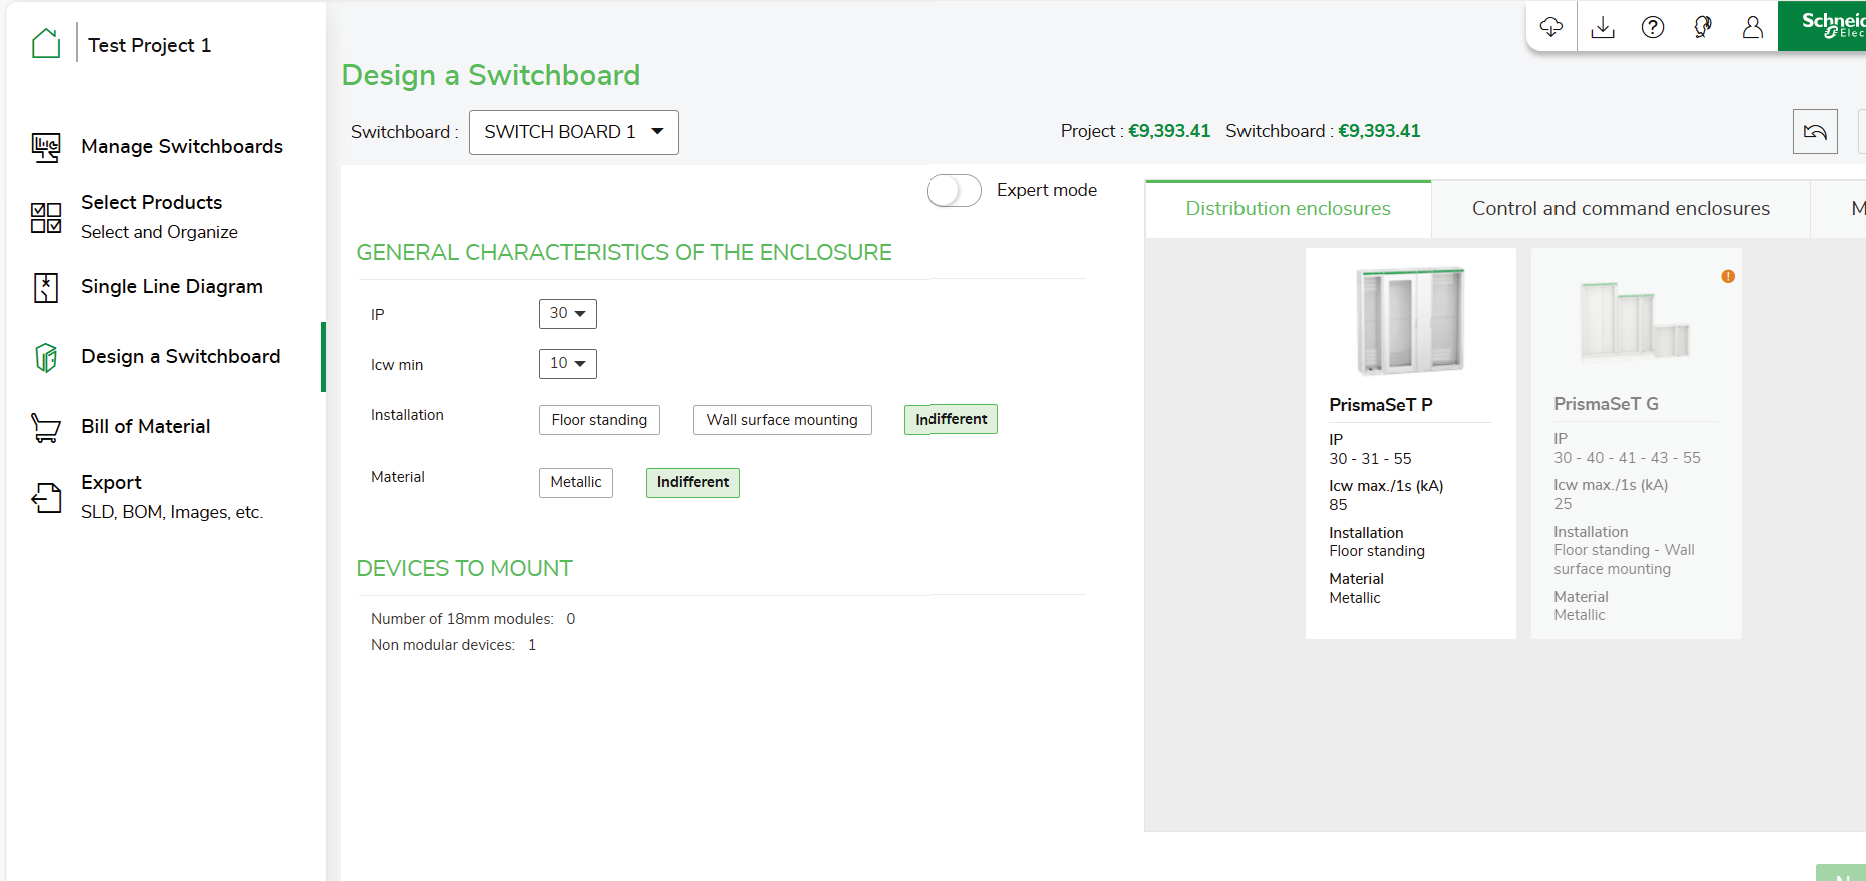
Task: Select Metallic material option
Action: pos(576,482)
